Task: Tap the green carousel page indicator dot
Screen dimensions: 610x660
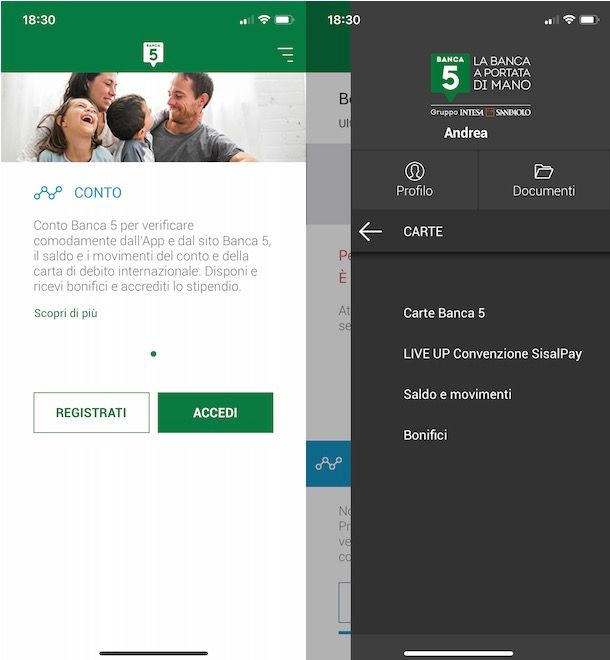Action: [x=154, y=354]
